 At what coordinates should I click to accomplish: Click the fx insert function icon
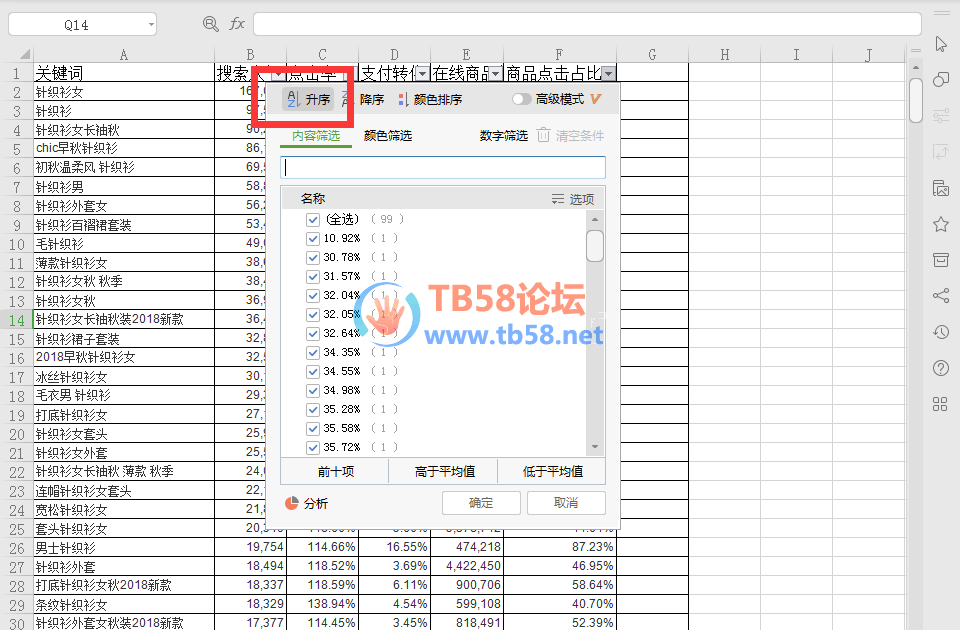[x=237, y=24]
